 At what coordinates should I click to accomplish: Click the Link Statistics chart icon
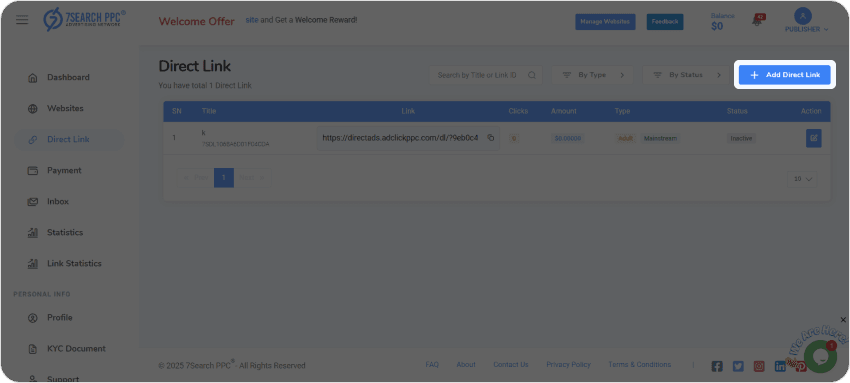coord(33,264)
